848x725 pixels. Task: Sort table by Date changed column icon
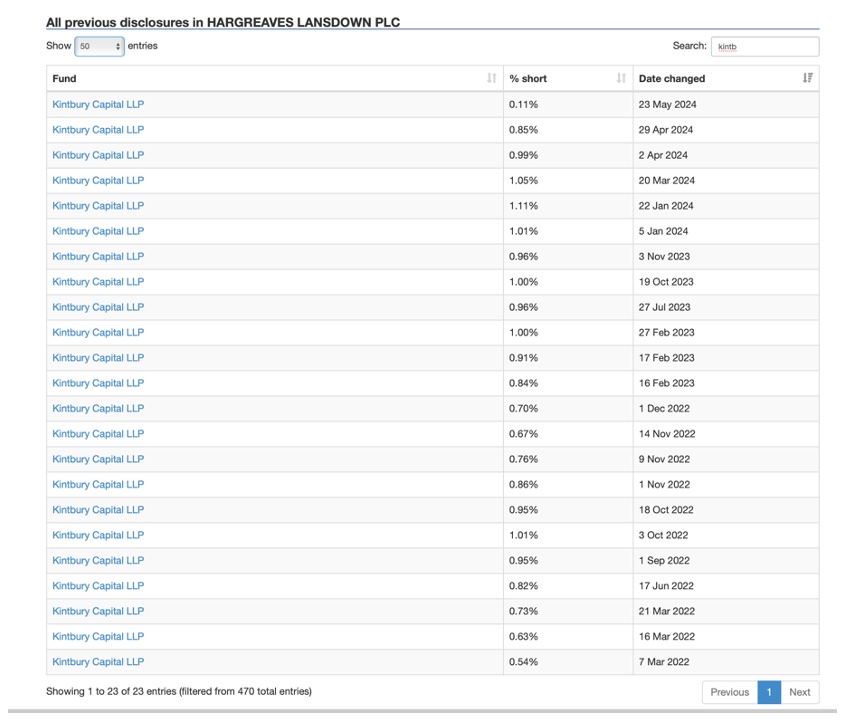pos(807,78)
